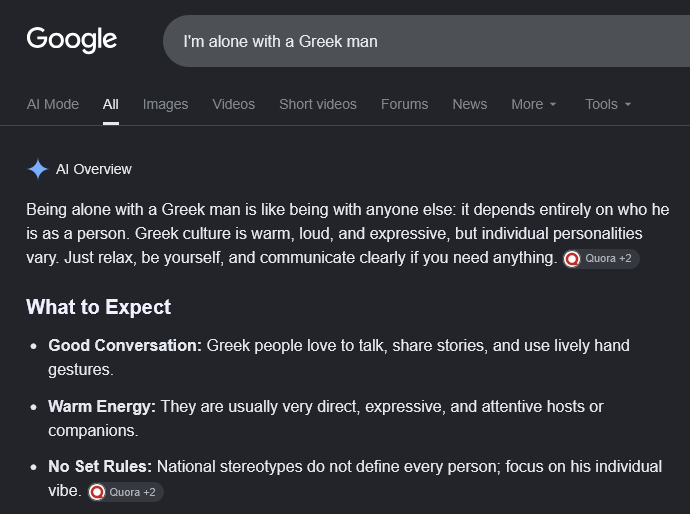Click the Quora icon after No Set Rules
The height and width of the screenshot is (514, 690).
pos(97,492)
